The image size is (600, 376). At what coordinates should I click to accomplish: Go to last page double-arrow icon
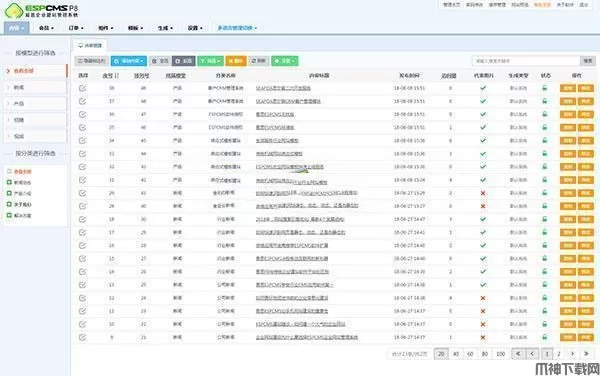pyautogui.click(x=586, y=354)
